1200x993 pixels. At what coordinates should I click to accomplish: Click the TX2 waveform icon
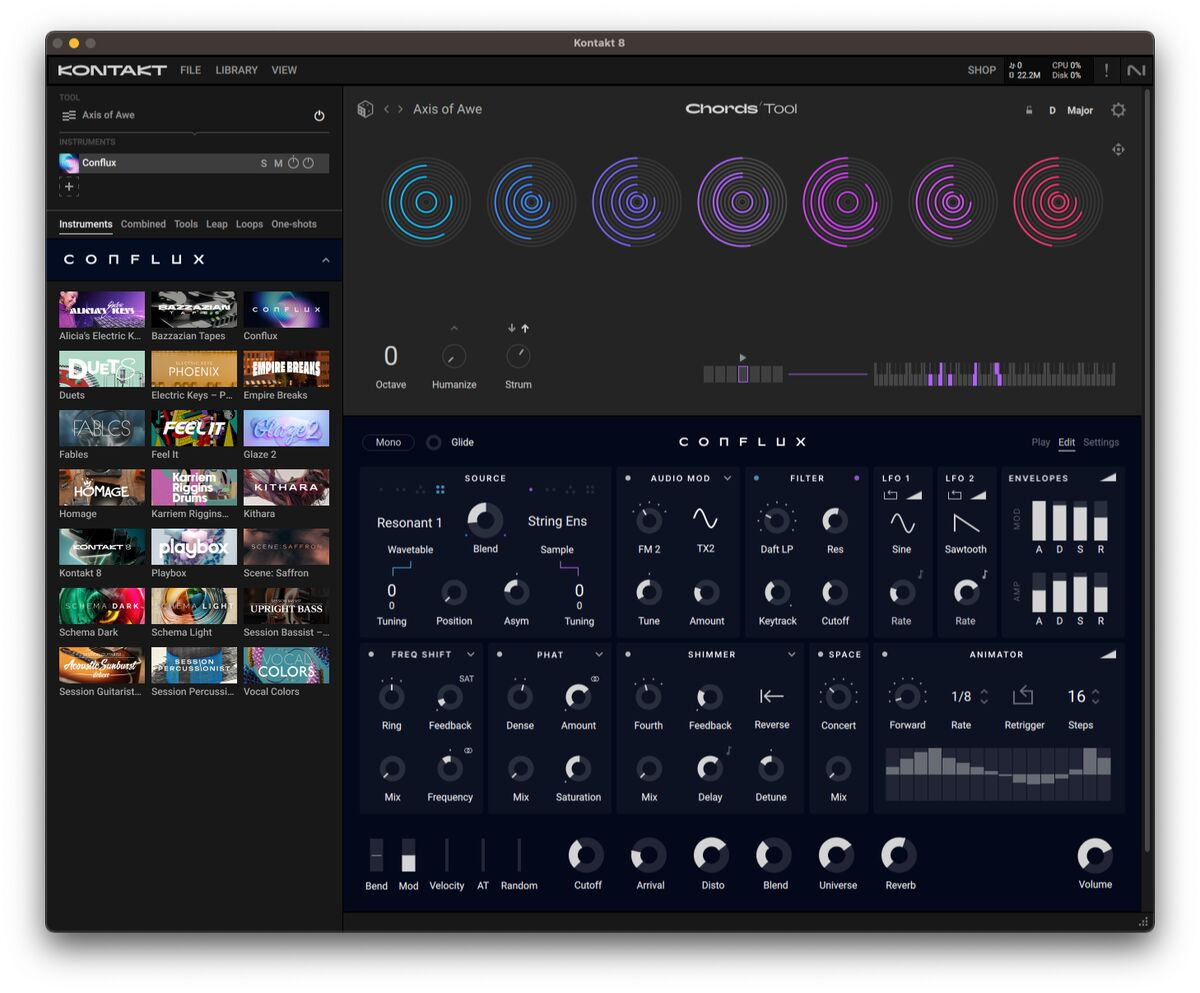pyautogui.click(x=705, y=519)
